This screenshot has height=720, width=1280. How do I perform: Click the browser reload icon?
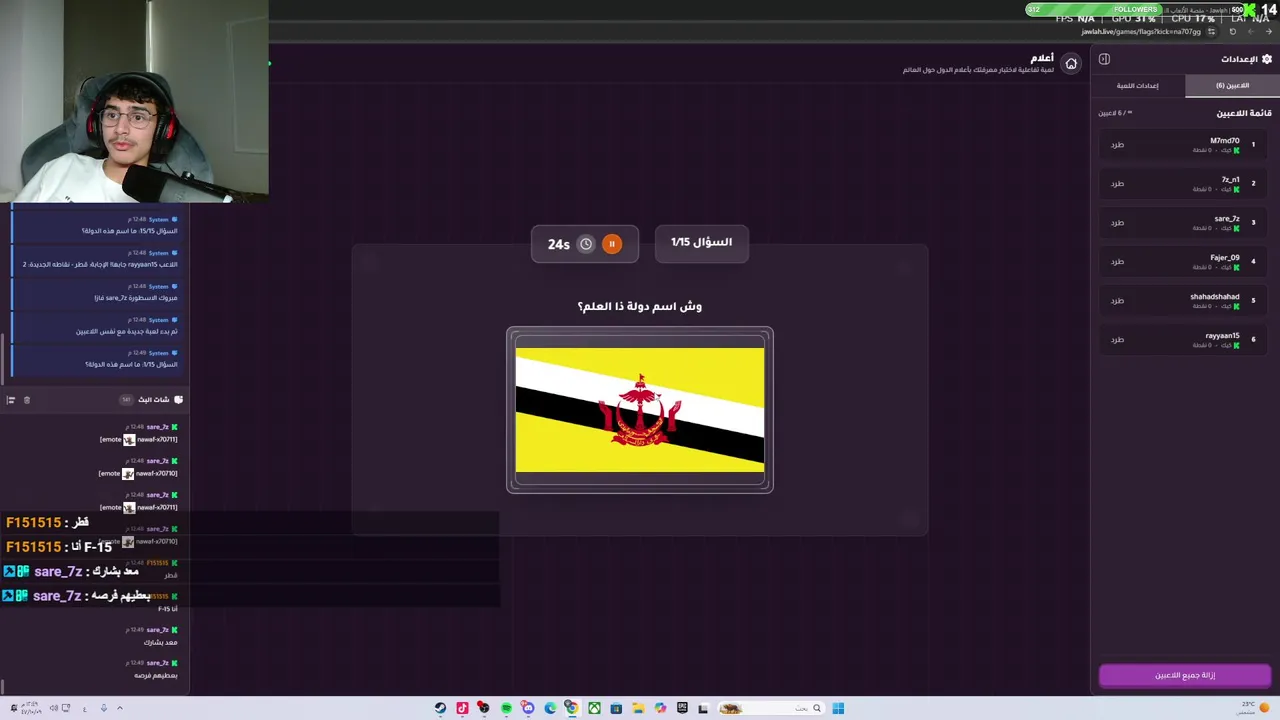(x=1232, y=31)
